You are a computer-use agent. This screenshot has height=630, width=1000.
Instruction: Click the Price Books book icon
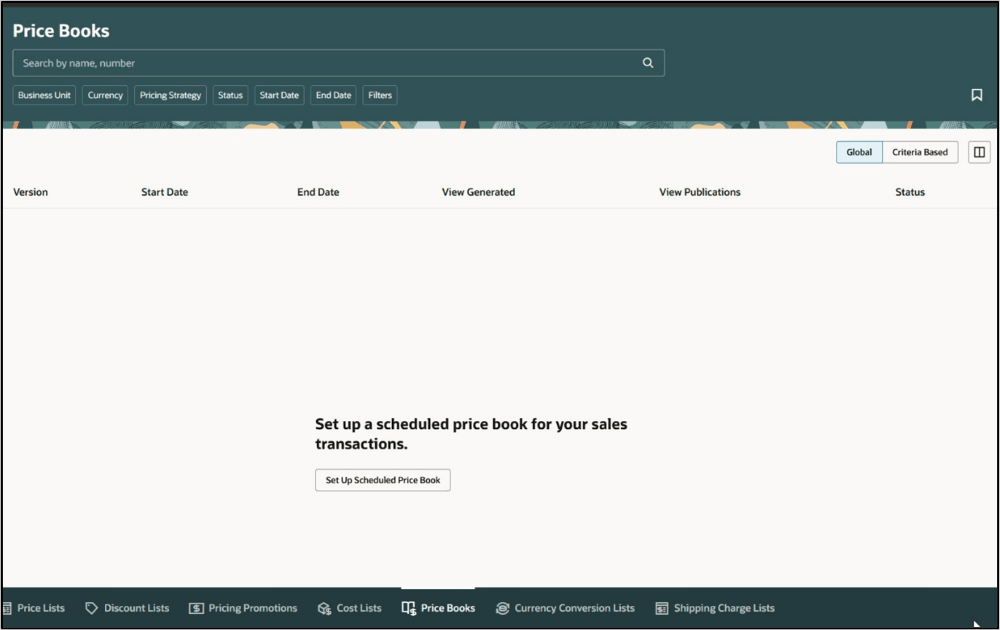[x=409, y=608]
